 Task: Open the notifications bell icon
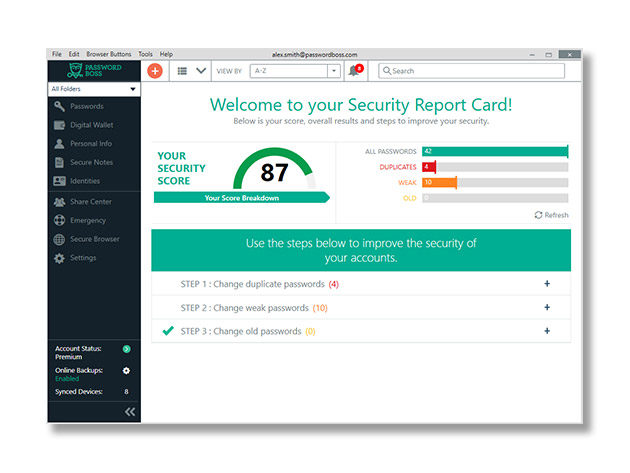pyautogui.click(x=355, y=71)
